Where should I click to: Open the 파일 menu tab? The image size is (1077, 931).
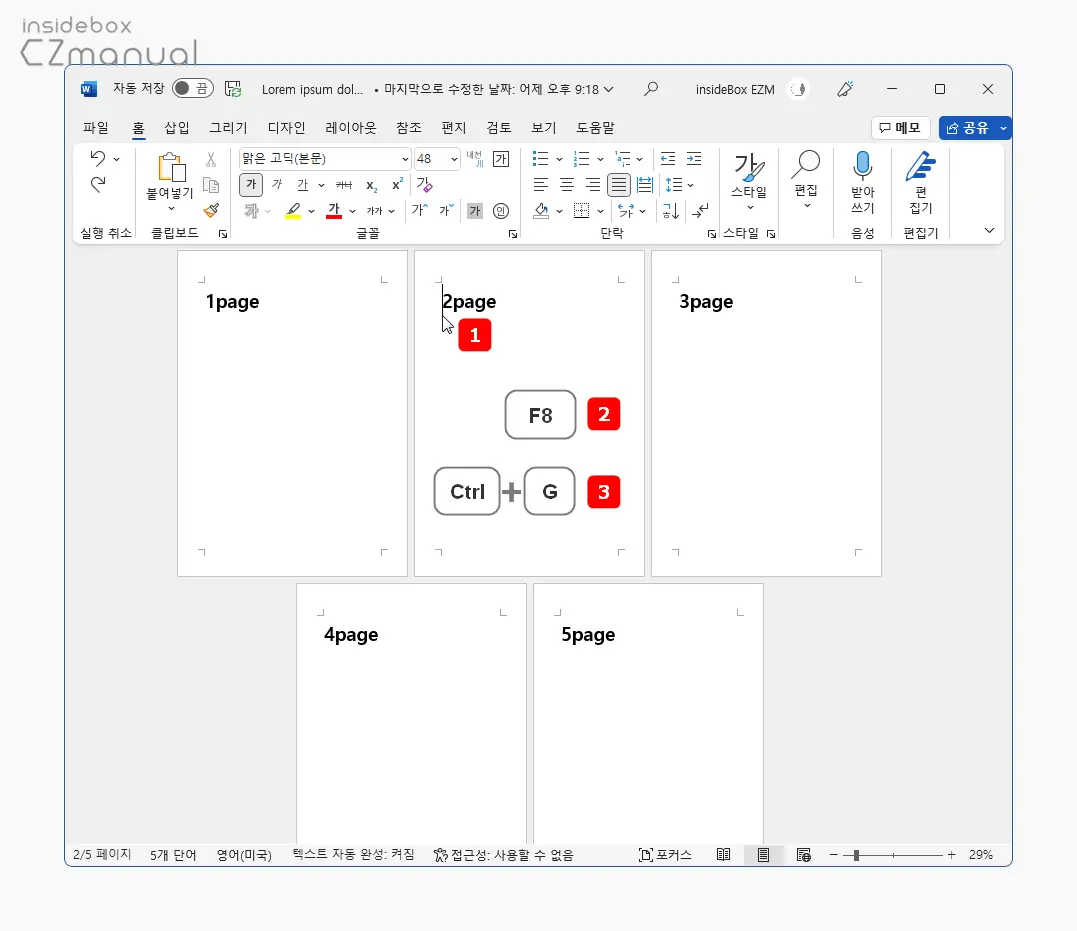(x=95, y=128)
